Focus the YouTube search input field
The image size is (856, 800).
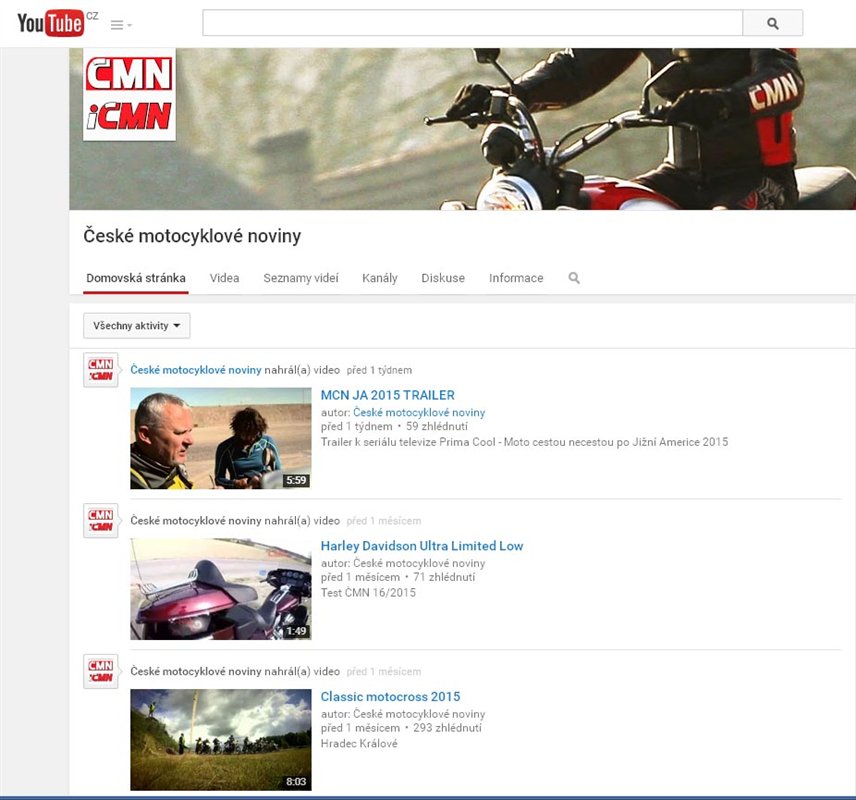(x=472, y=23)
